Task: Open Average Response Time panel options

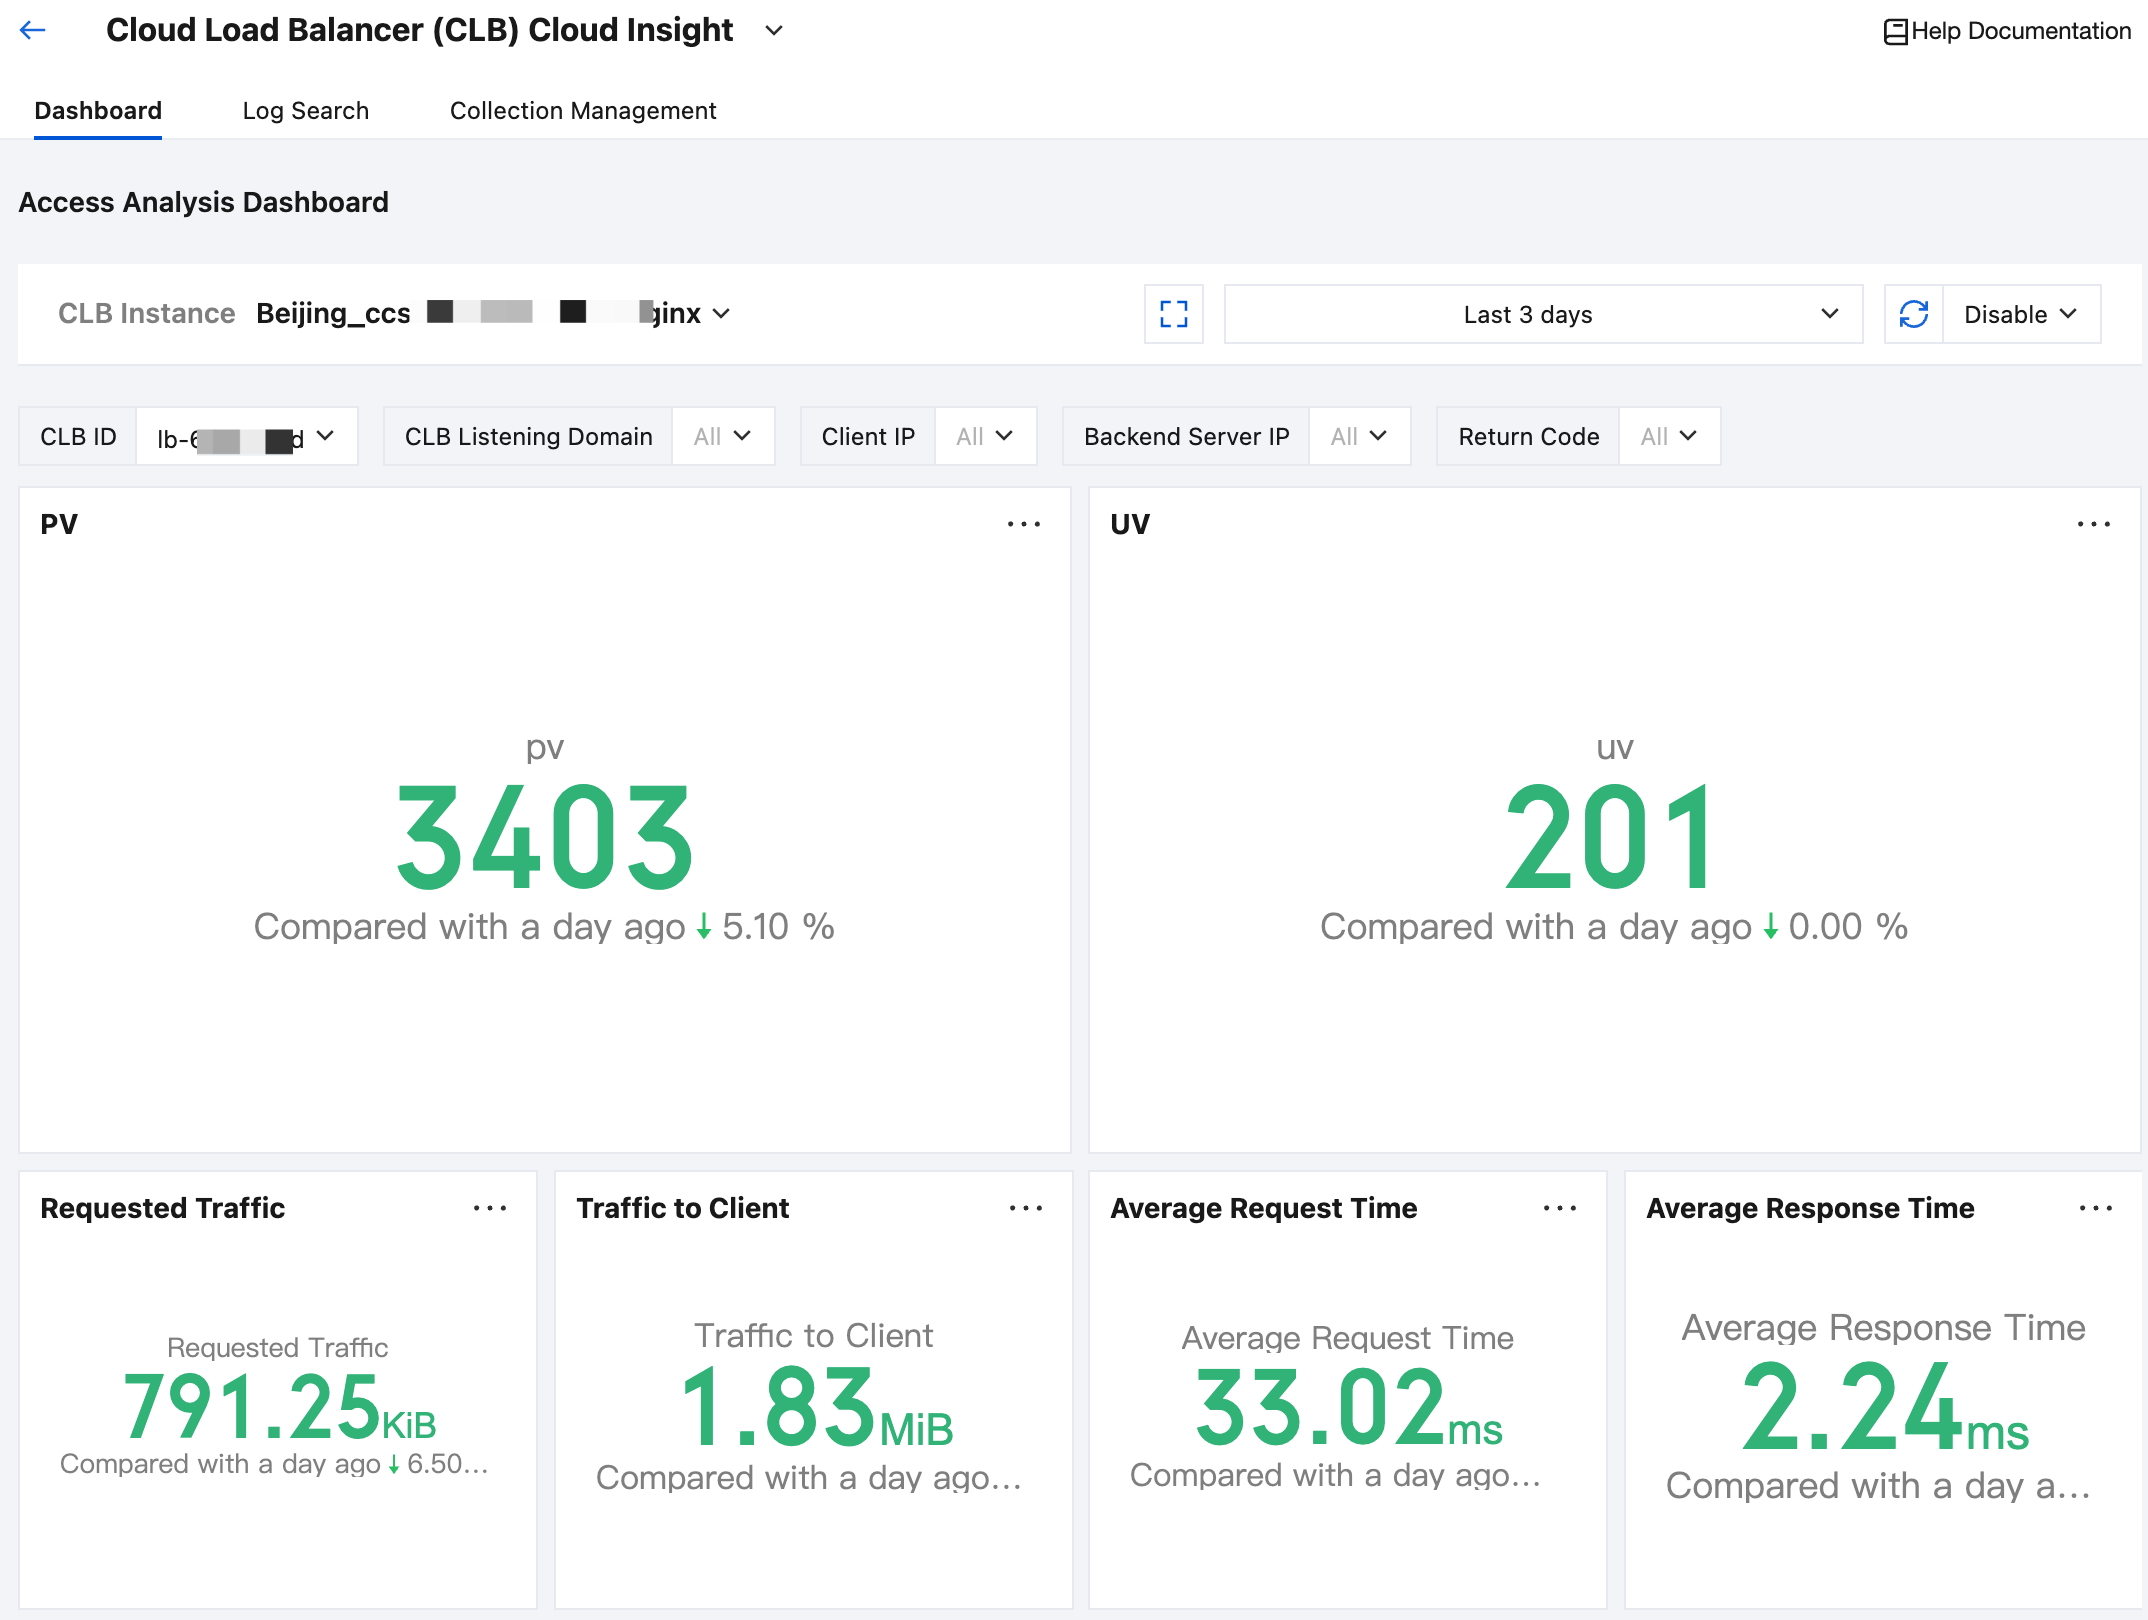Action: click(x=2095, y=1208)
